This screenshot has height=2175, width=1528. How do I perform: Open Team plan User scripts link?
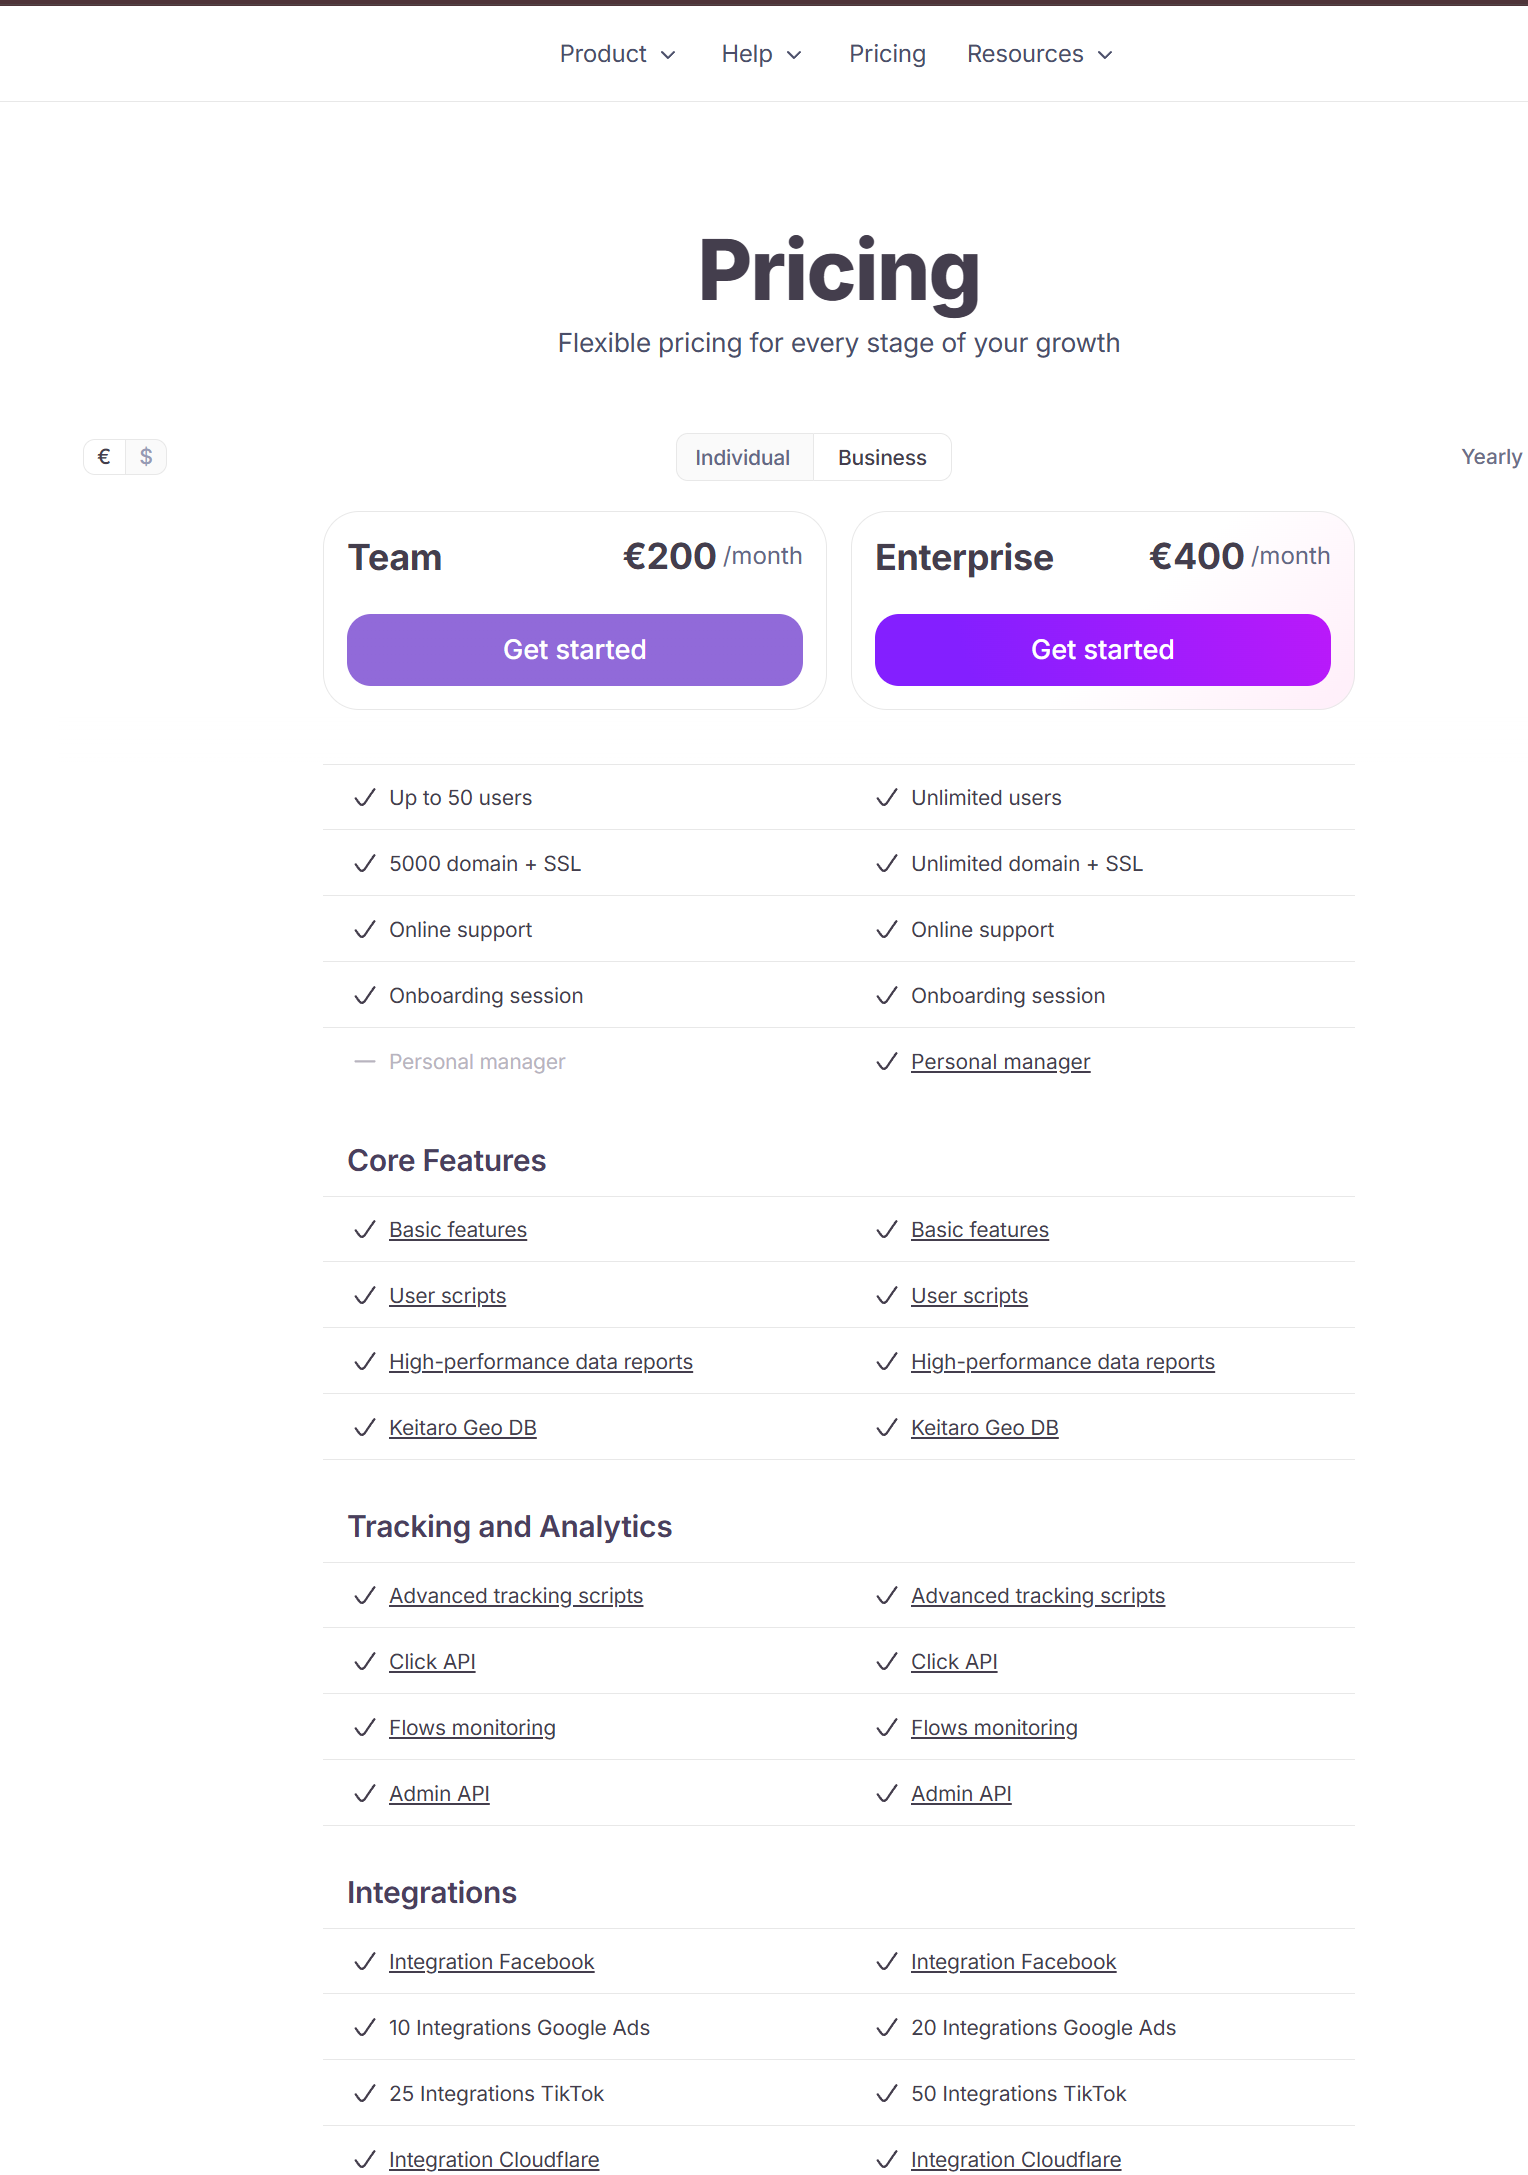click(447, 1296)
